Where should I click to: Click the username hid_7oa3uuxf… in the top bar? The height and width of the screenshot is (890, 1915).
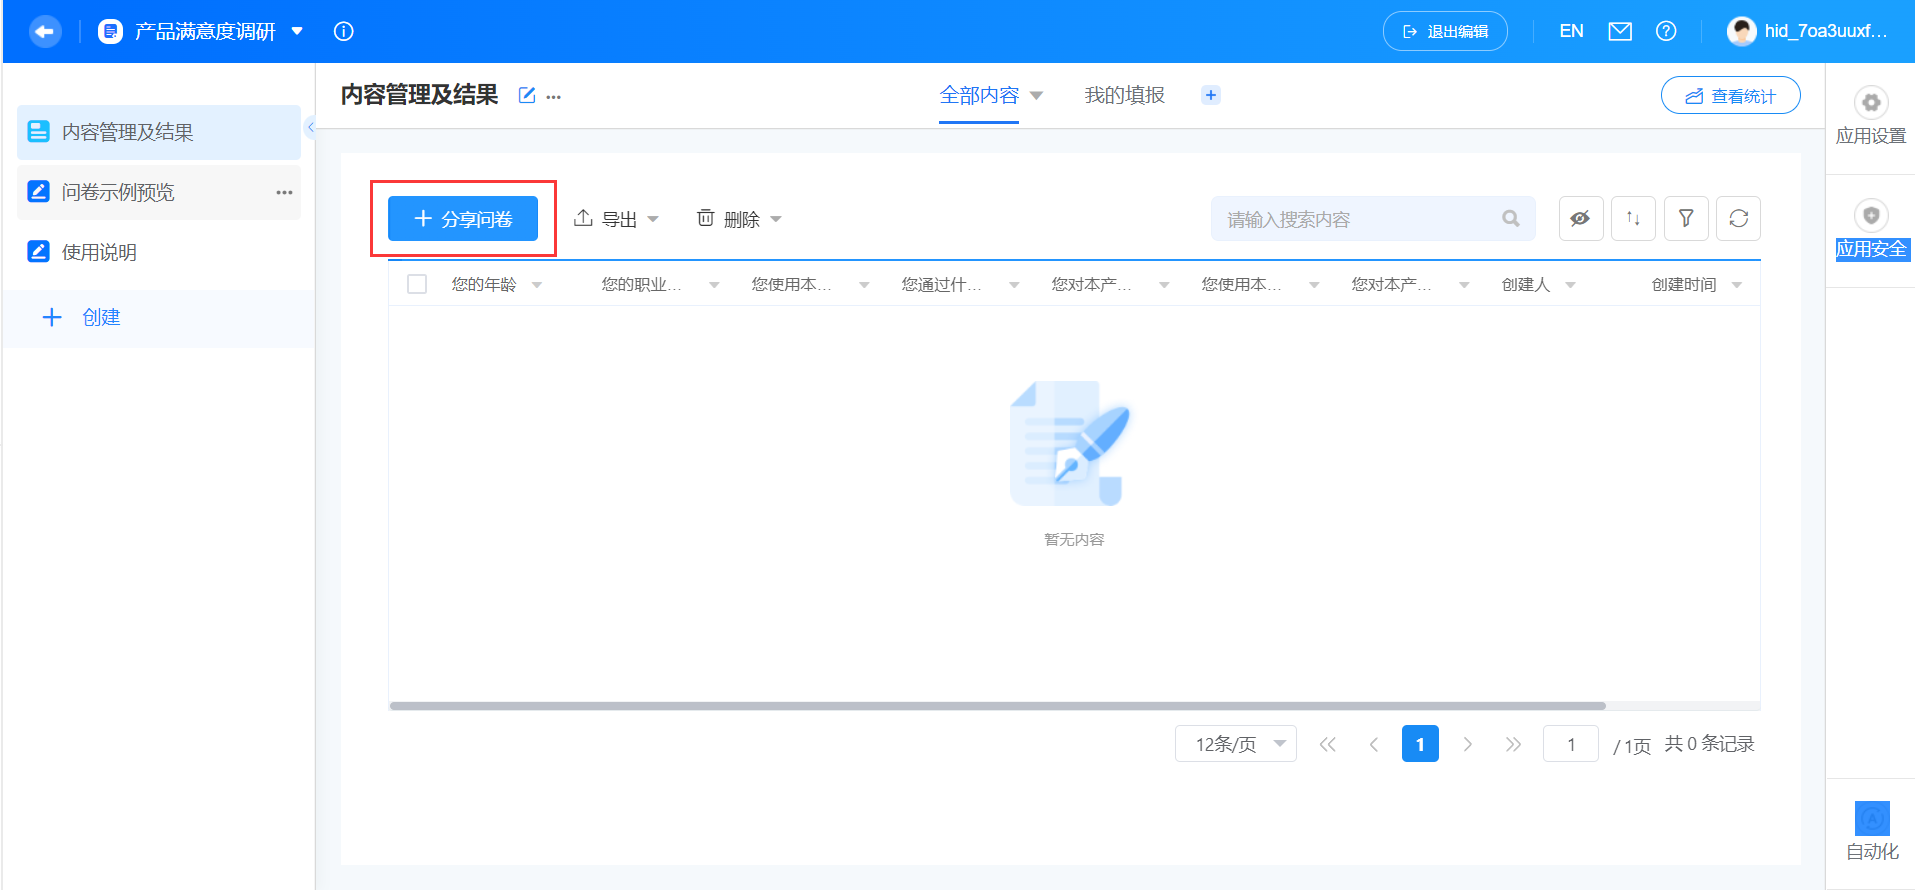tap(1826, 31)
